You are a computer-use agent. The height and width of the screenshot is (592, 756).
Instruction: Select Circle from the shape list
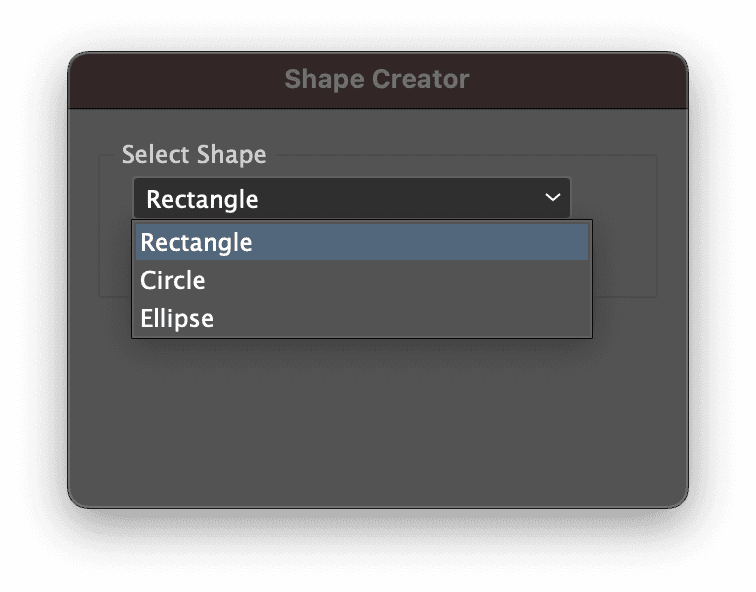point(362,280)
